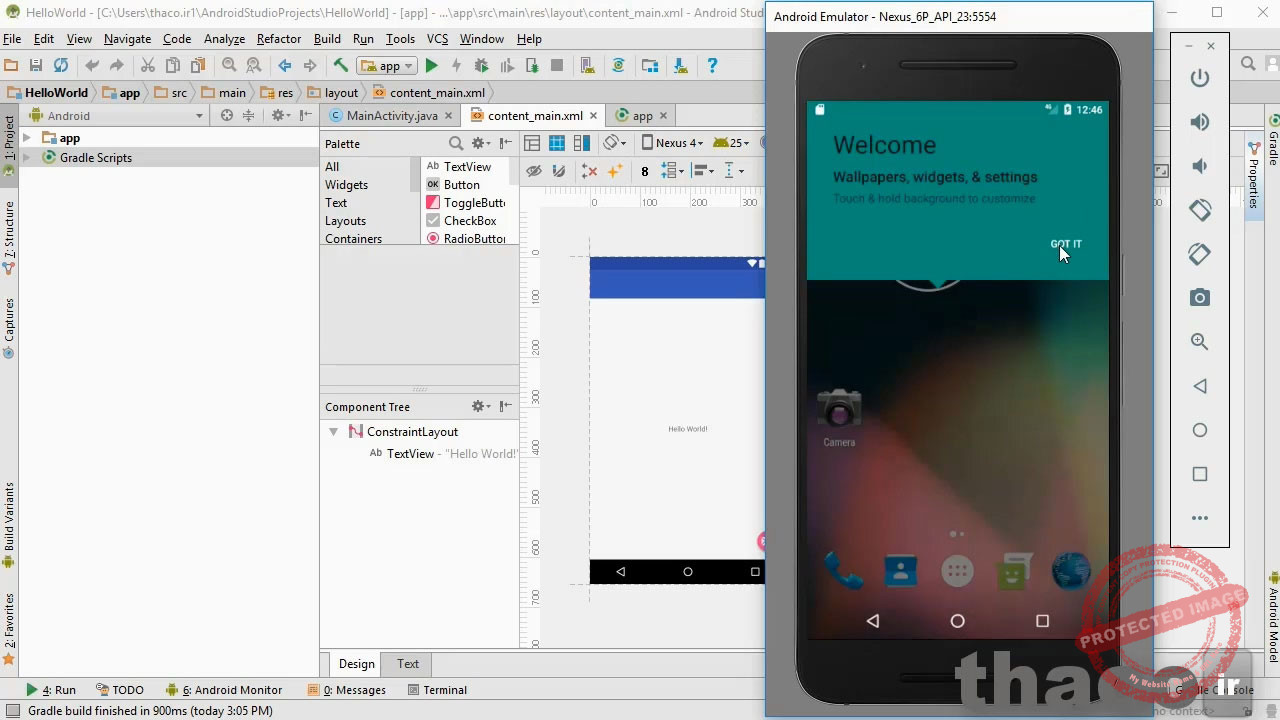Open the Text tab of the layout editor
This screenshot has height=720, width=1280.
407,663
